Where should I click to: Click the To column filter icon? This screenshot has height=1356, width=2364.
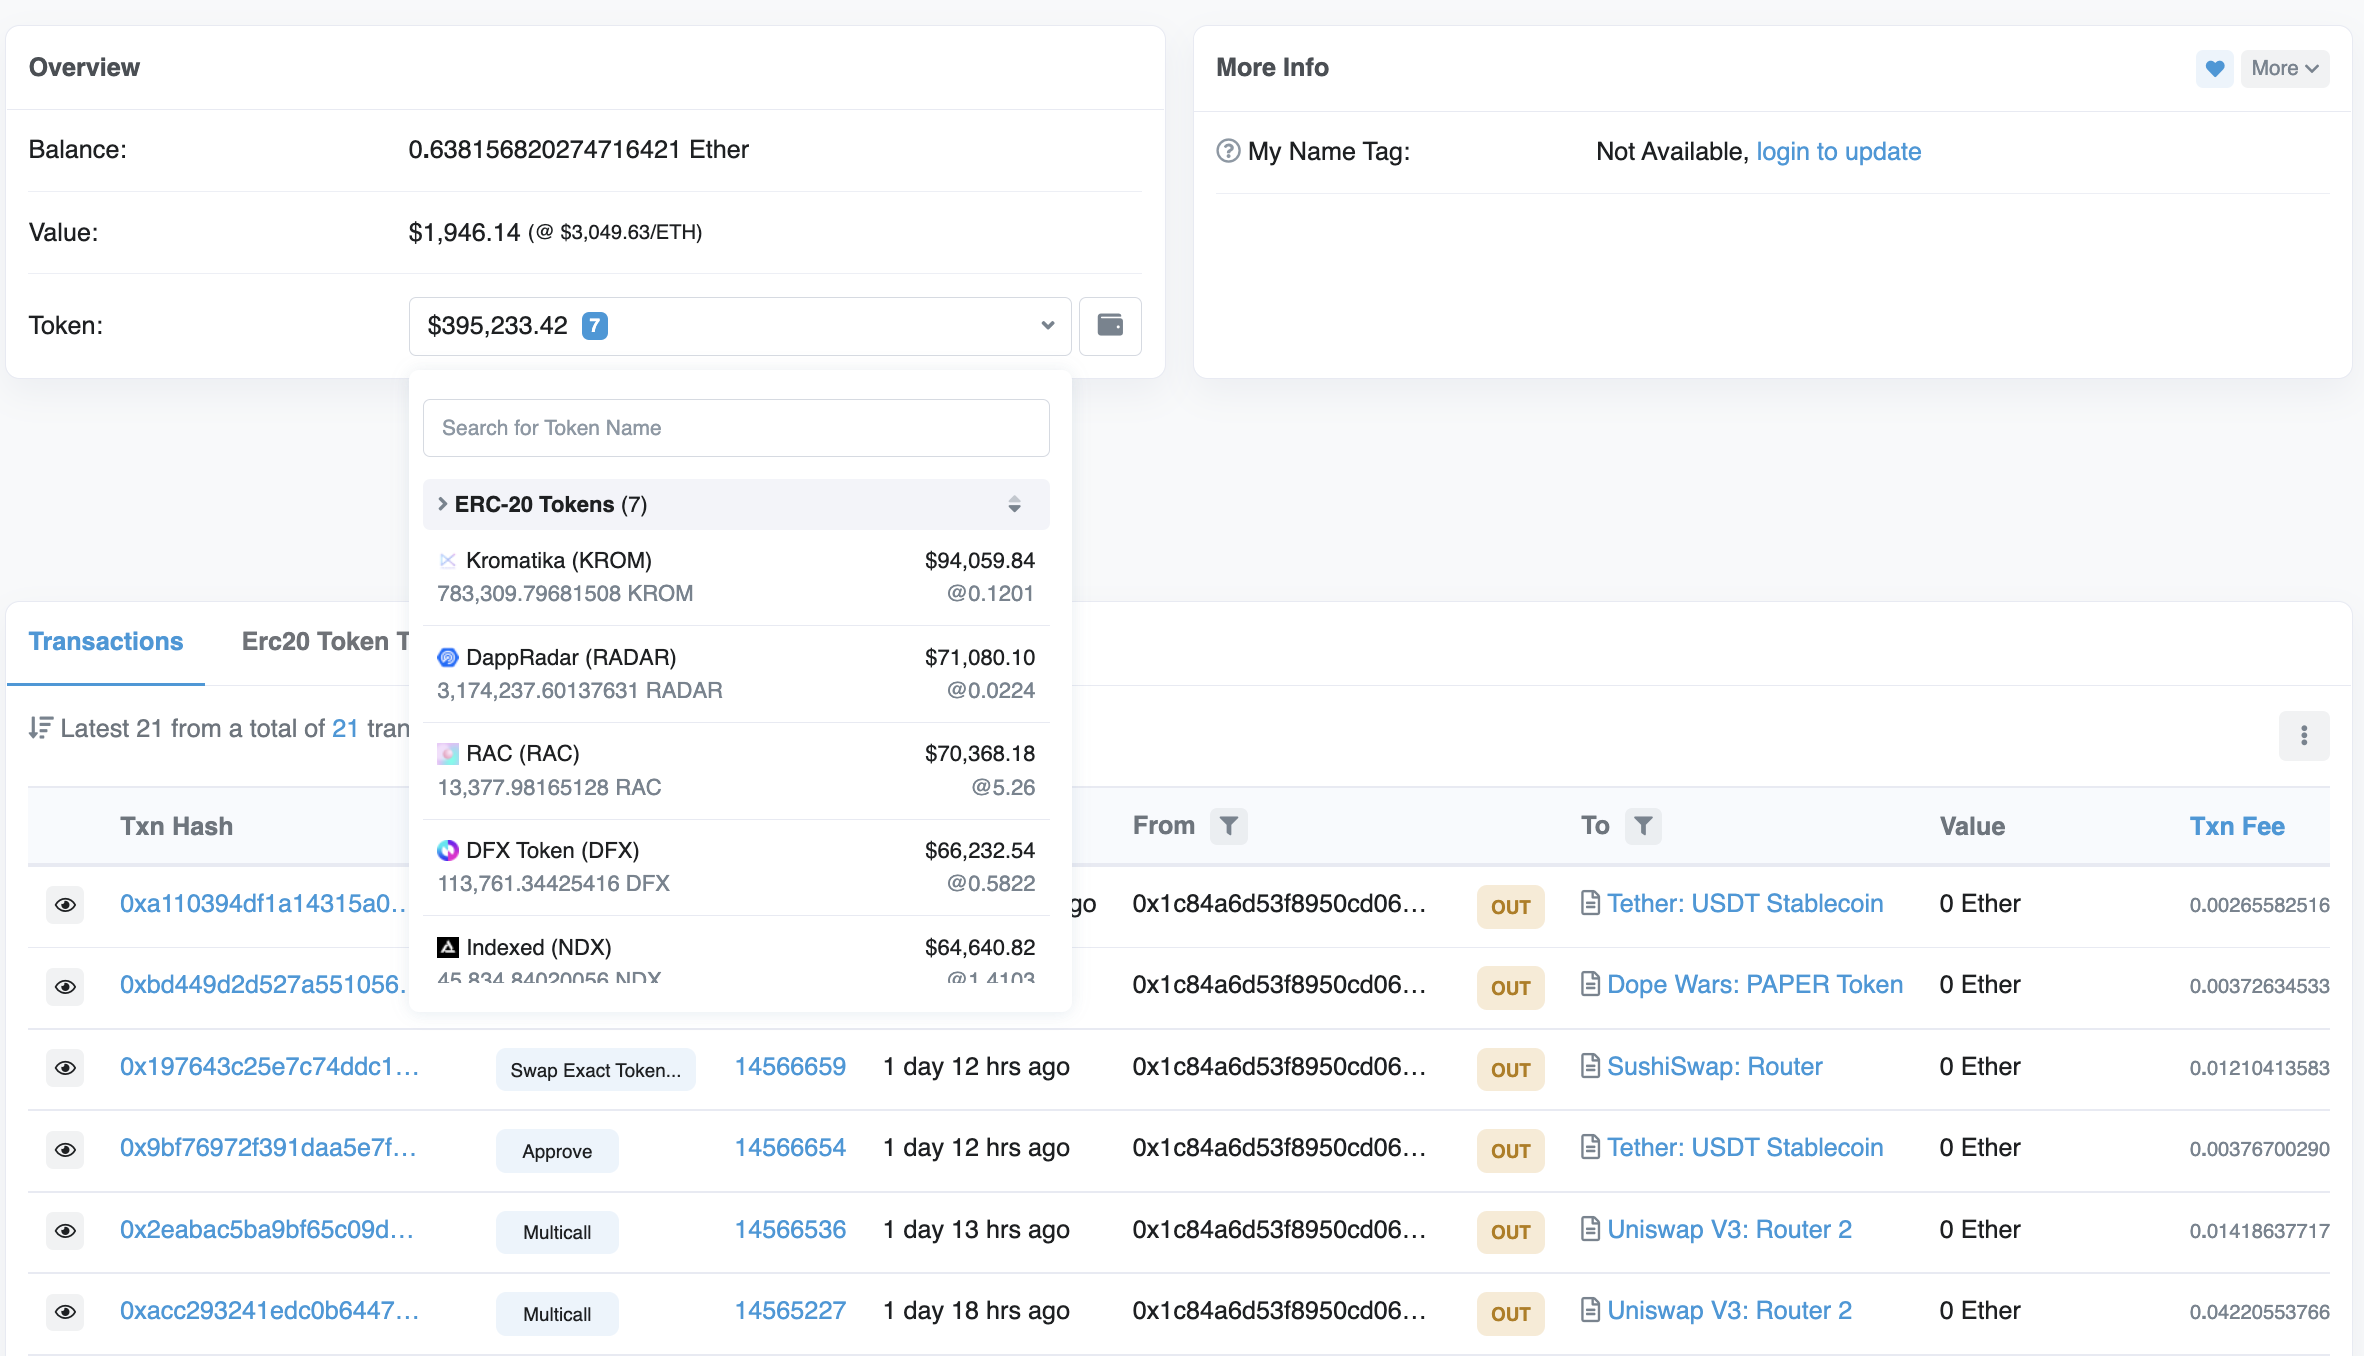pyautogui.click(x=1643, y=826)
